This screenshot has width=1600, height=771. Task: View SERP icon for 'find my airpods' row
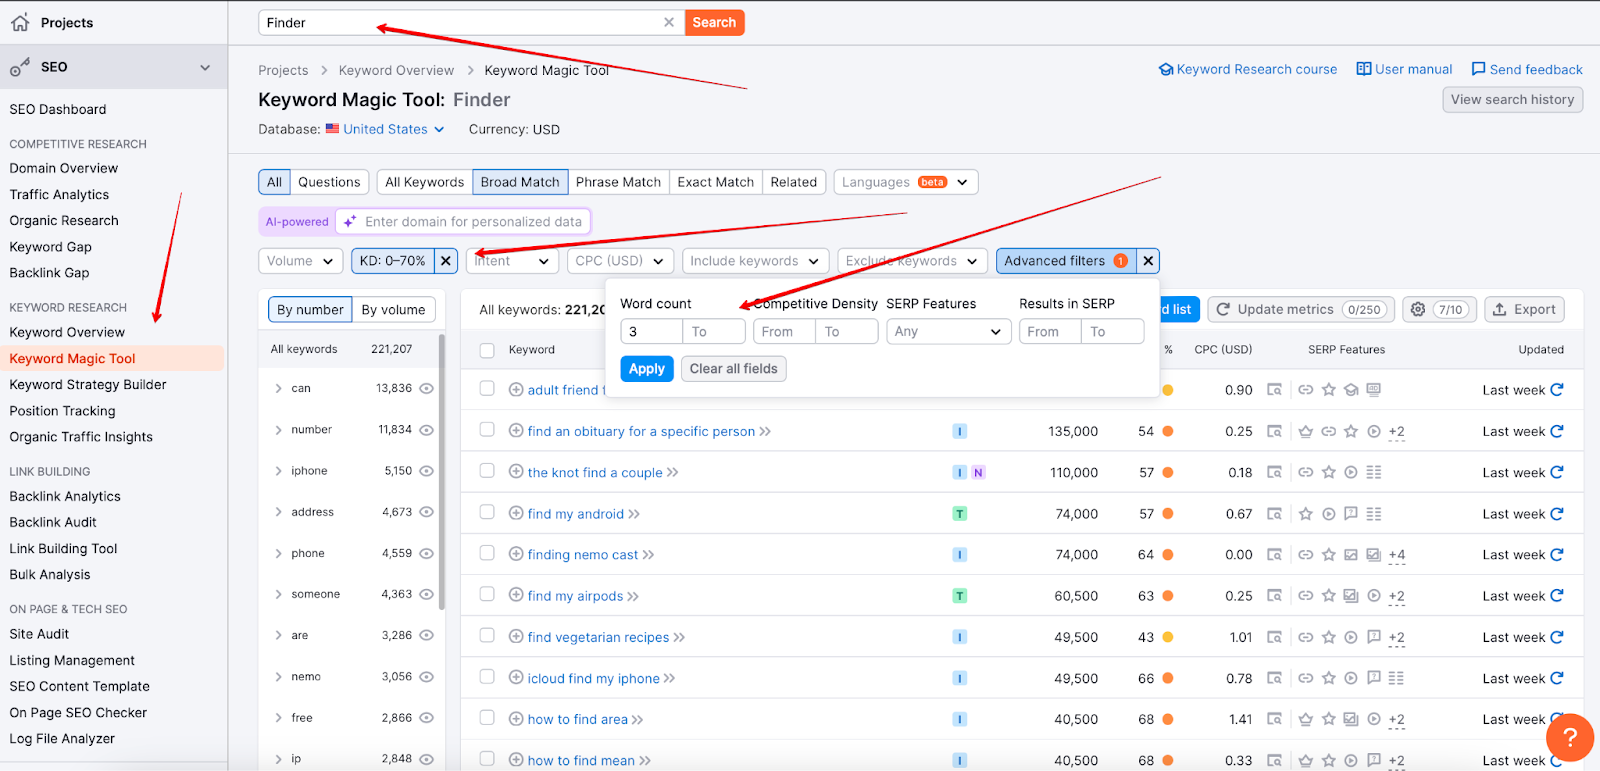pyautogui.click(x=1274, y=595)
